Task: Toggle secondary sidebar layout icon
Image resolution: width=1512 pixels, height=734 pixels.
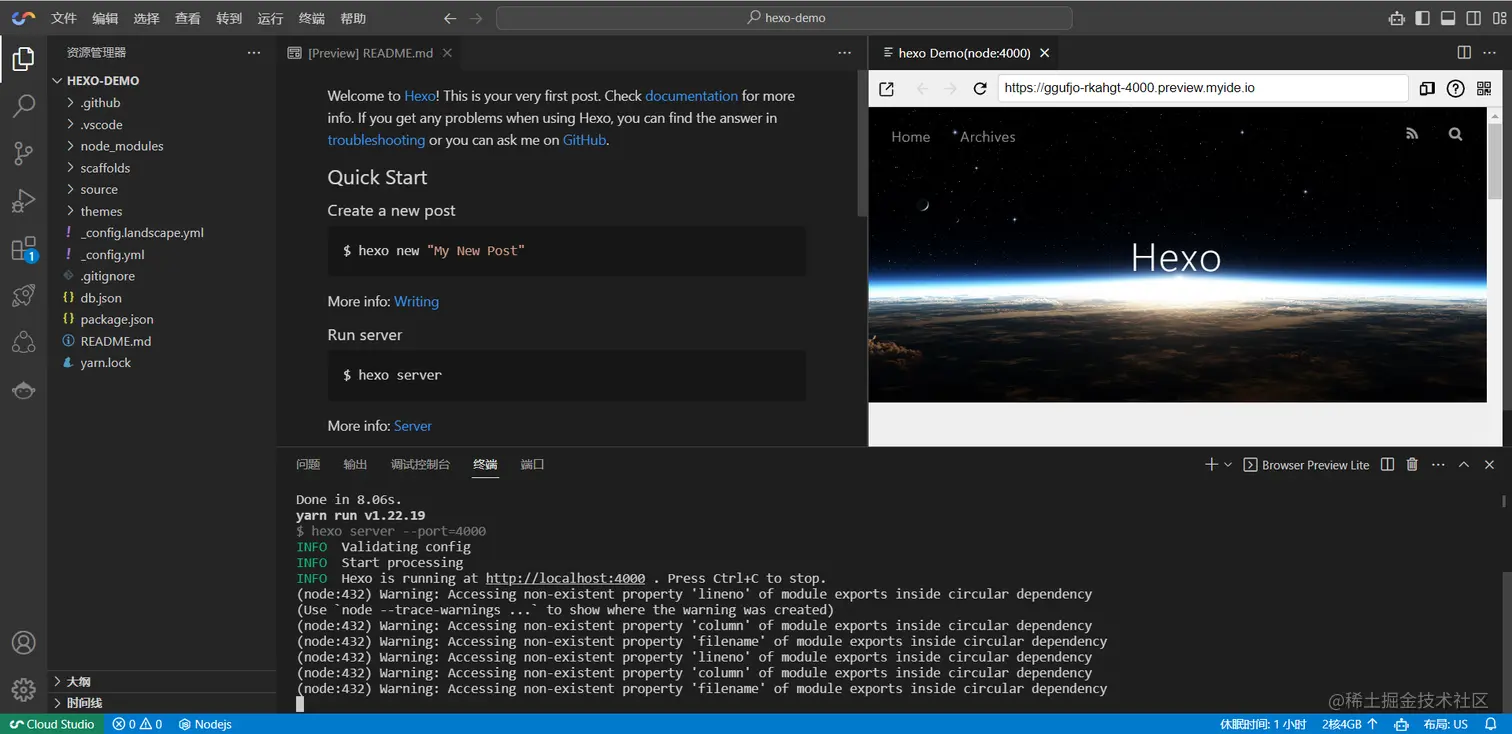Action: 1474,18
